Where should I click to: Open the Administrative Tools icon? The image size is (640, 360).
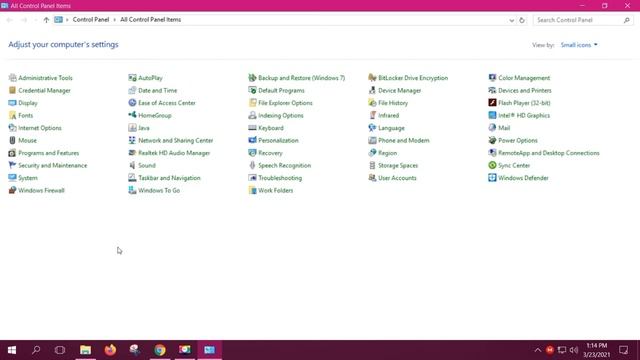(x=12, y=78)
